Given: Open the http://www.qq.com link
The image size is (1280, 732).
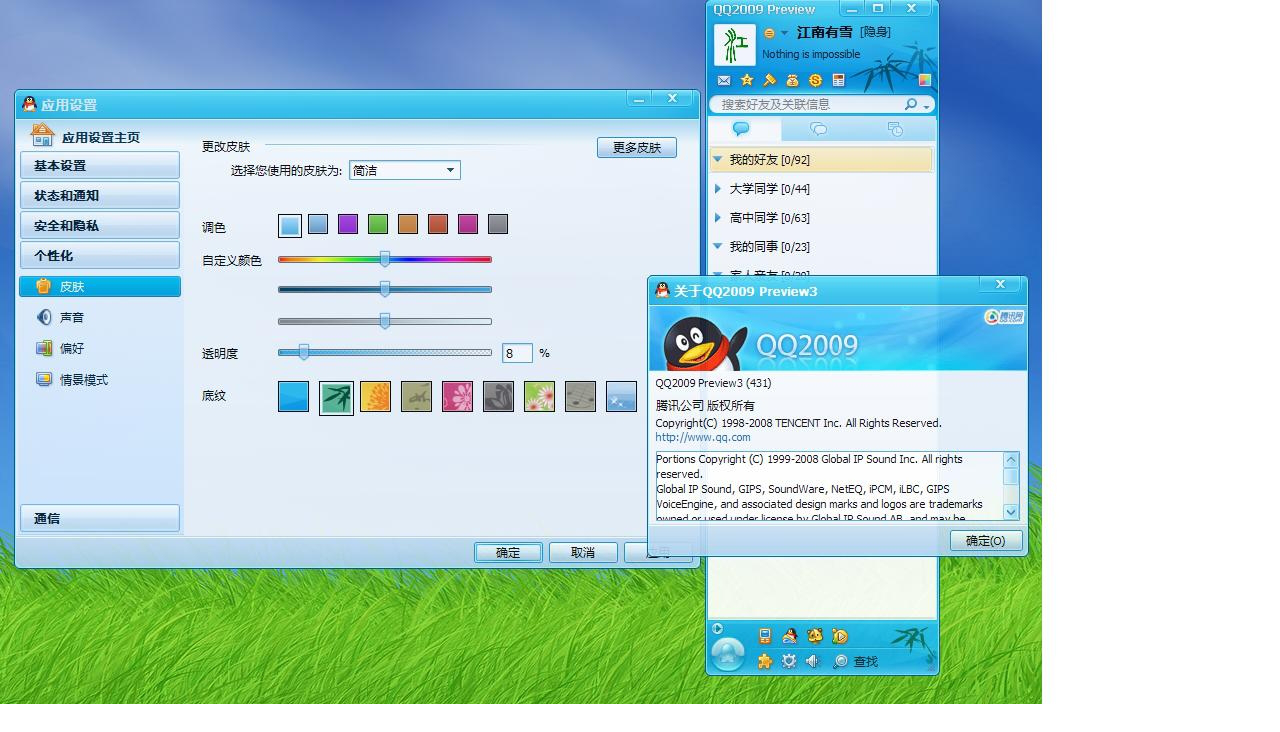Looking at the screenshot, I should click(703, 437).
